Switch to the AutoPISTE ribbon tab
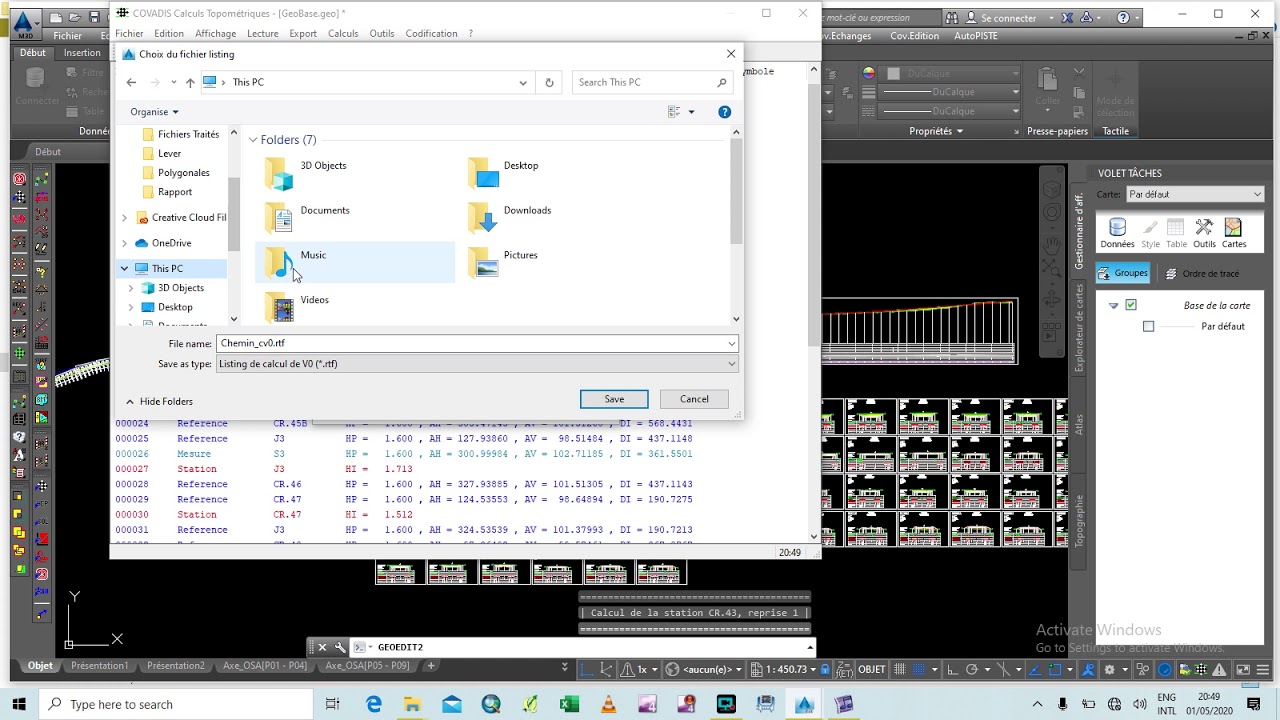 [976, 36]
